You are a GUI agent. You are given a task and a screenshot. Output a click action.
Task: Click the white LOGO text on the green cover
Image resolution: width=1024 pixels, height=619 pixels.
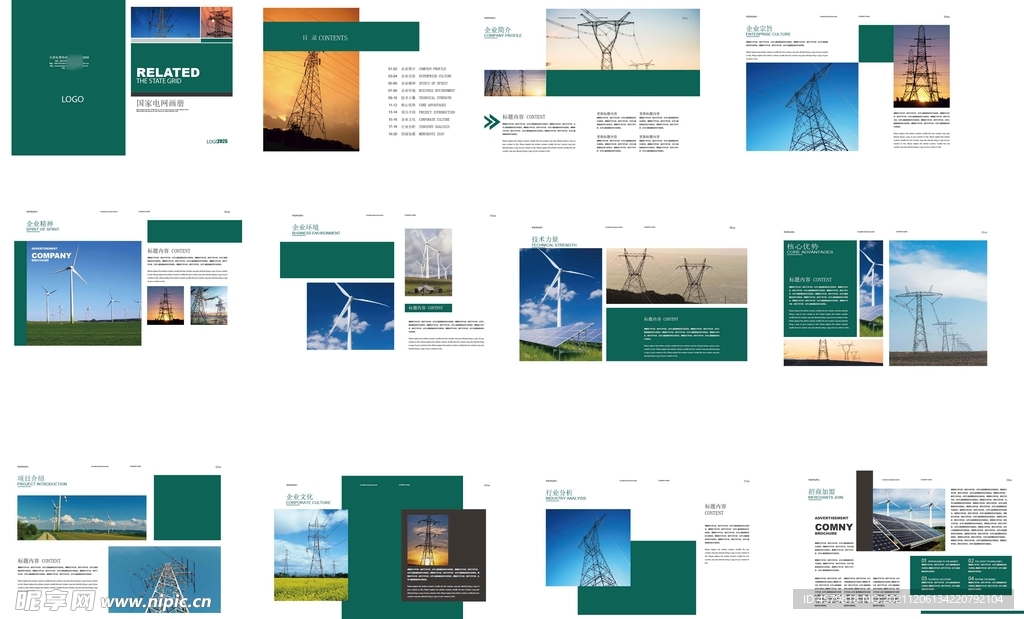tap(72, 99)
